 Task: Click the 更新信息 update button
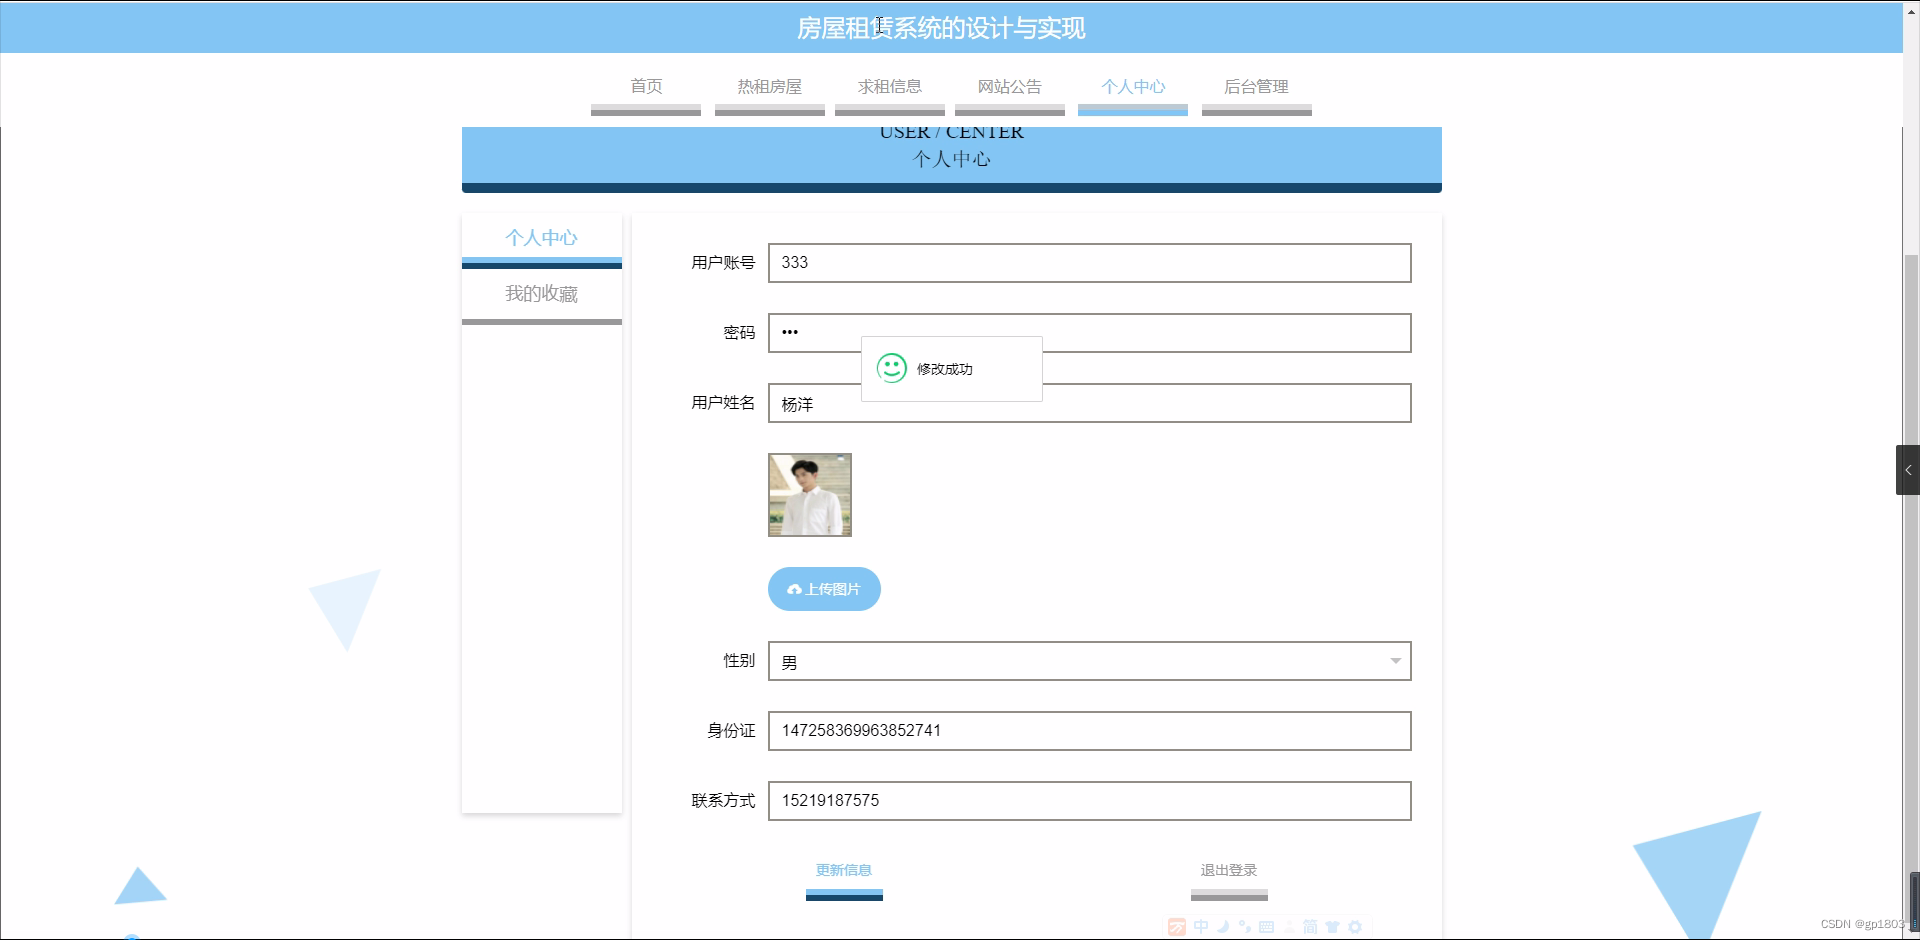[x=843, y=870]
